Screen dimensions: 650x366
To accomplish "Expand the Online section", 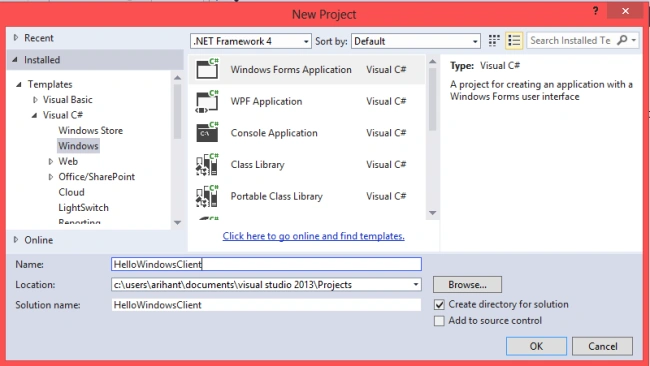I will point(16,240).
